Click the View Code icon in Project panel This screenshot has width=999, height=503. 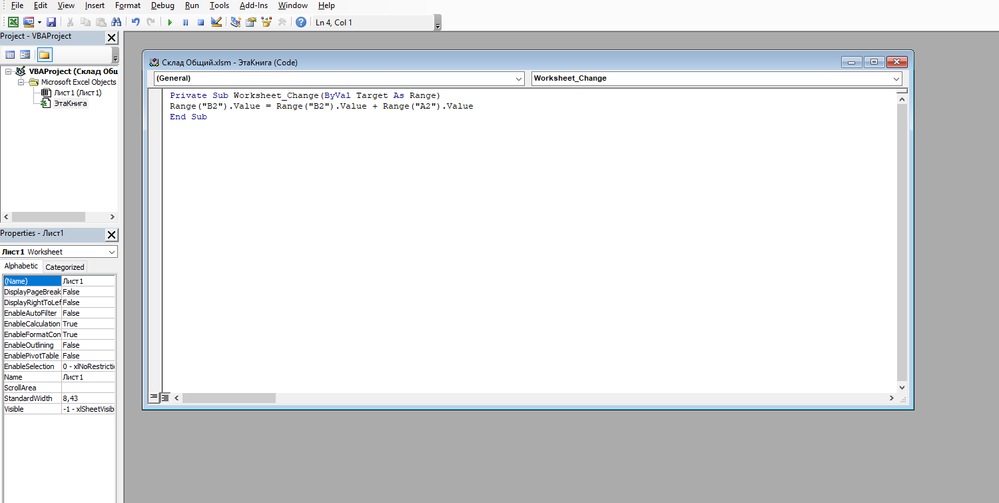(x=10, y=55)
